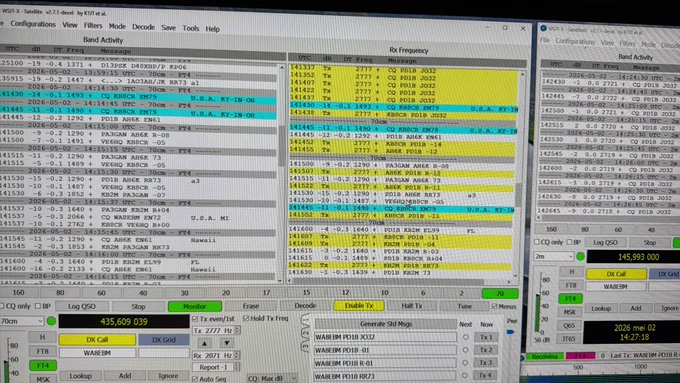
Task: Toggle Tx even/1st checkbox
Action: coord(195,318)
